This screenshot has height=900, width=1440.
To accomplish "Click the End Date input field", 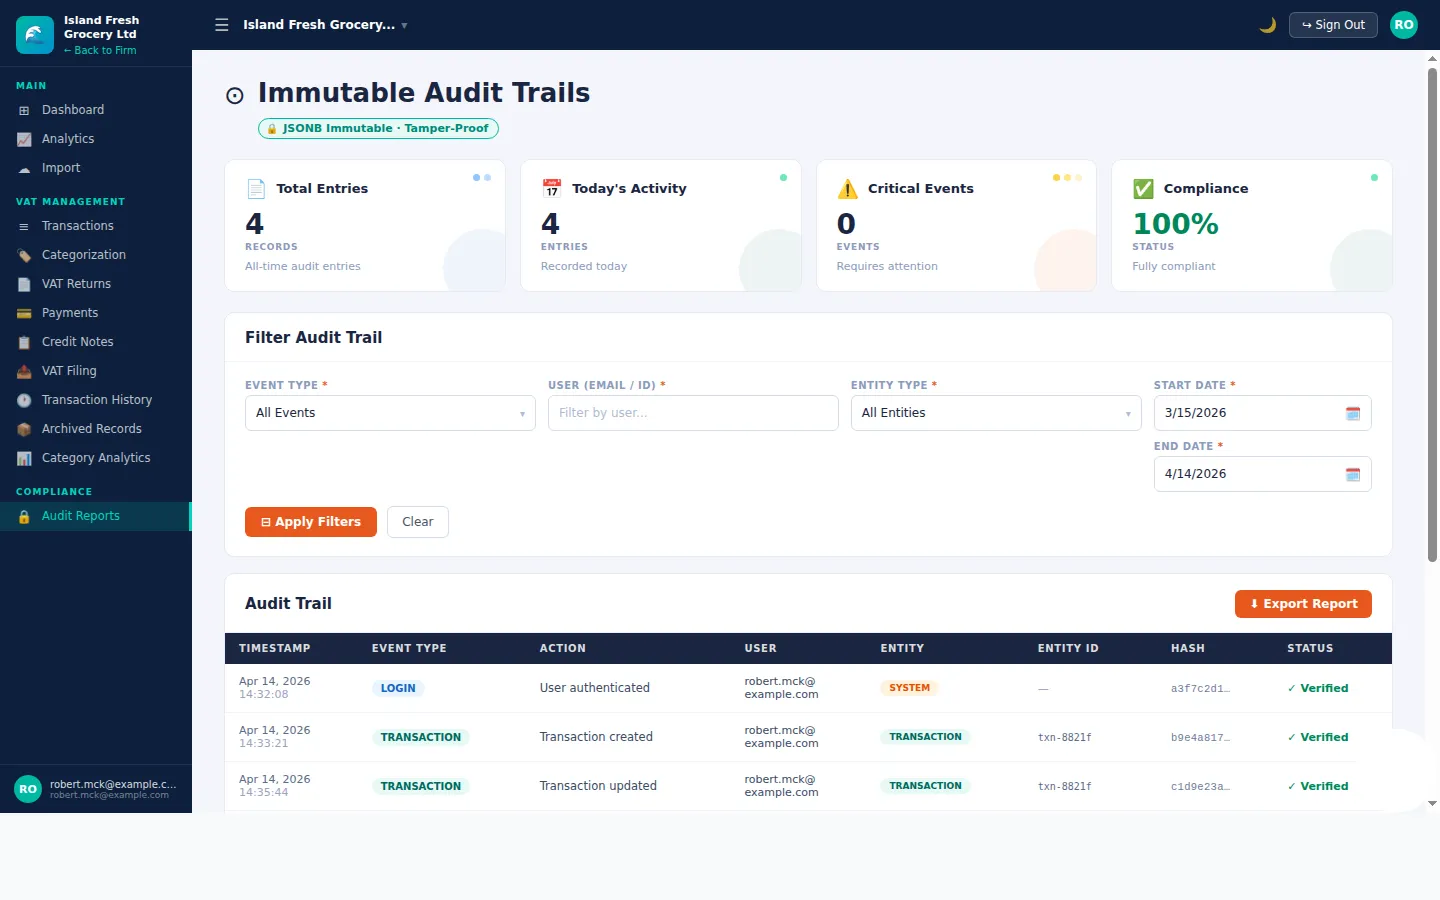I will click(1262, 474).
